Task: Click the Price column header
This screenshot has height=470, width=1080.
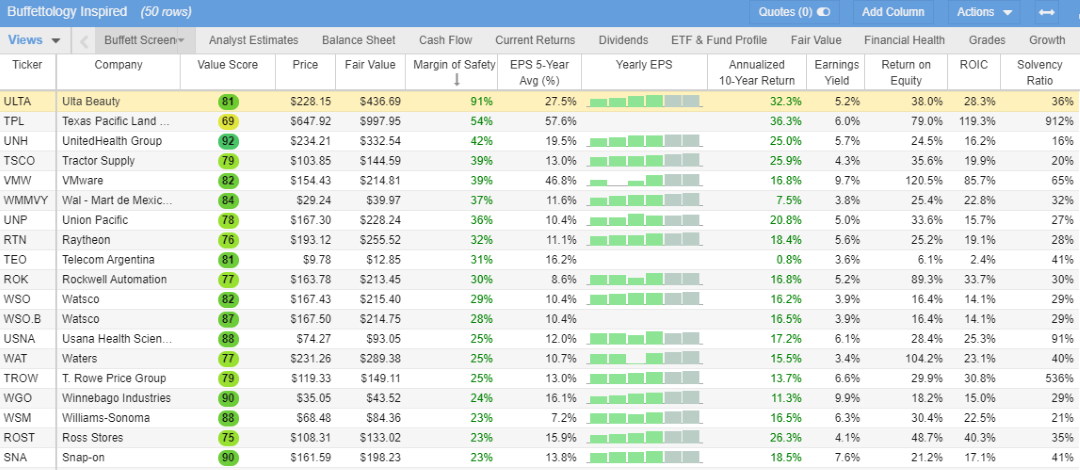Action: 305,65
